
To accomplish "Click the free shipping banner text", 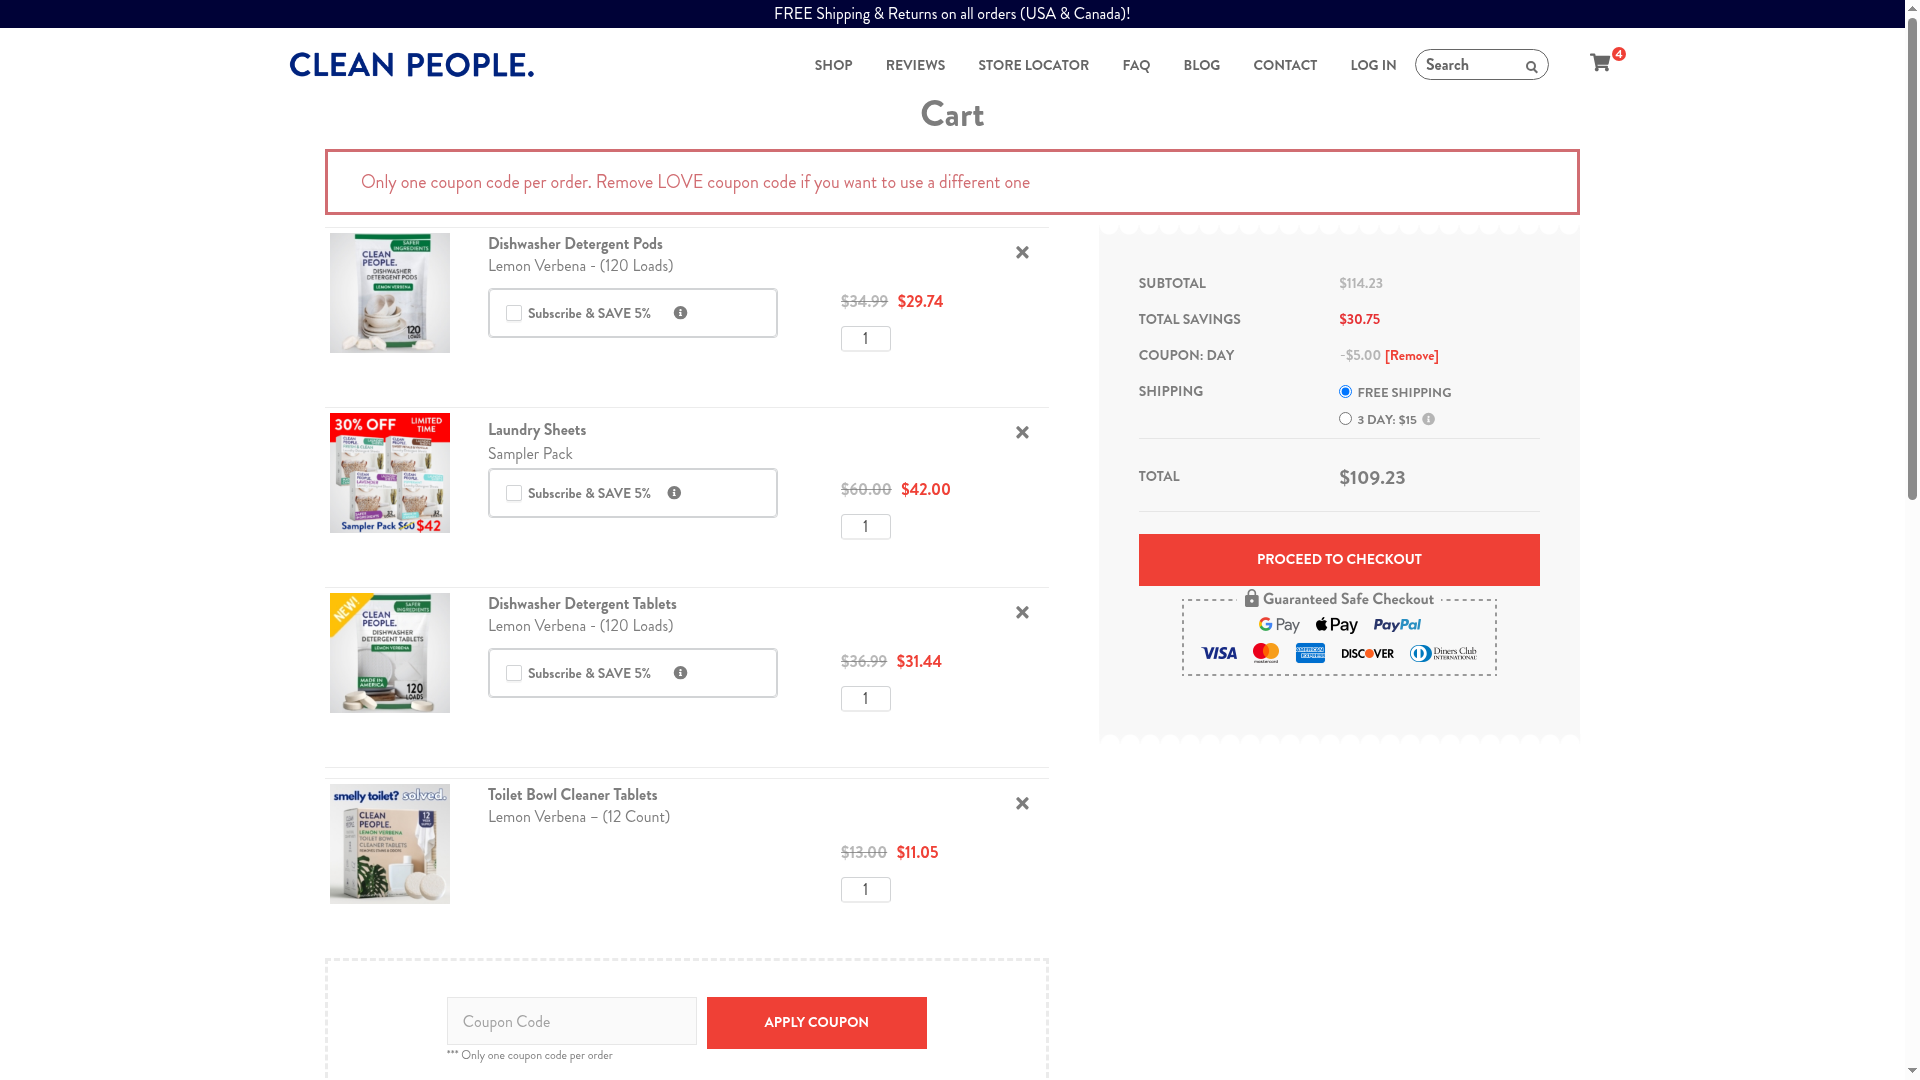I will tap(952, 14).
